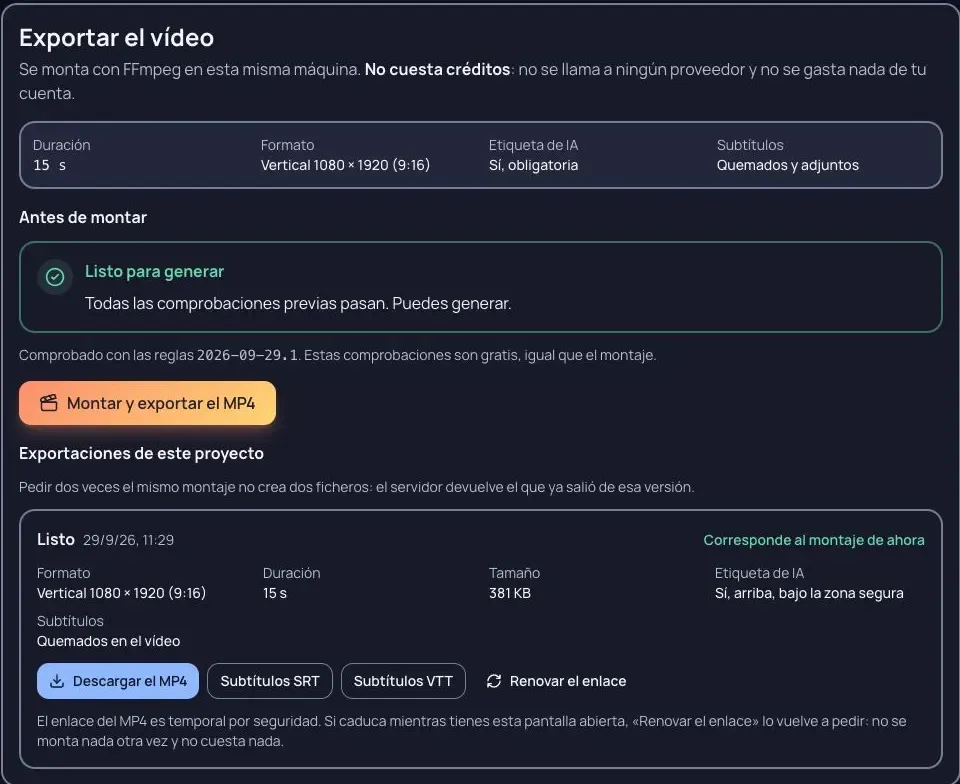Click the refresh arrows icon beside Renovar

(494, 681)
